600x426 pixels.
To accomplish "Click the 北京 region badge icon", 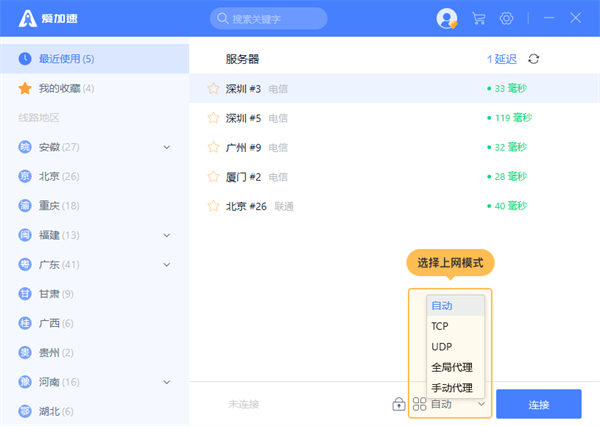I will pos(24,177).
